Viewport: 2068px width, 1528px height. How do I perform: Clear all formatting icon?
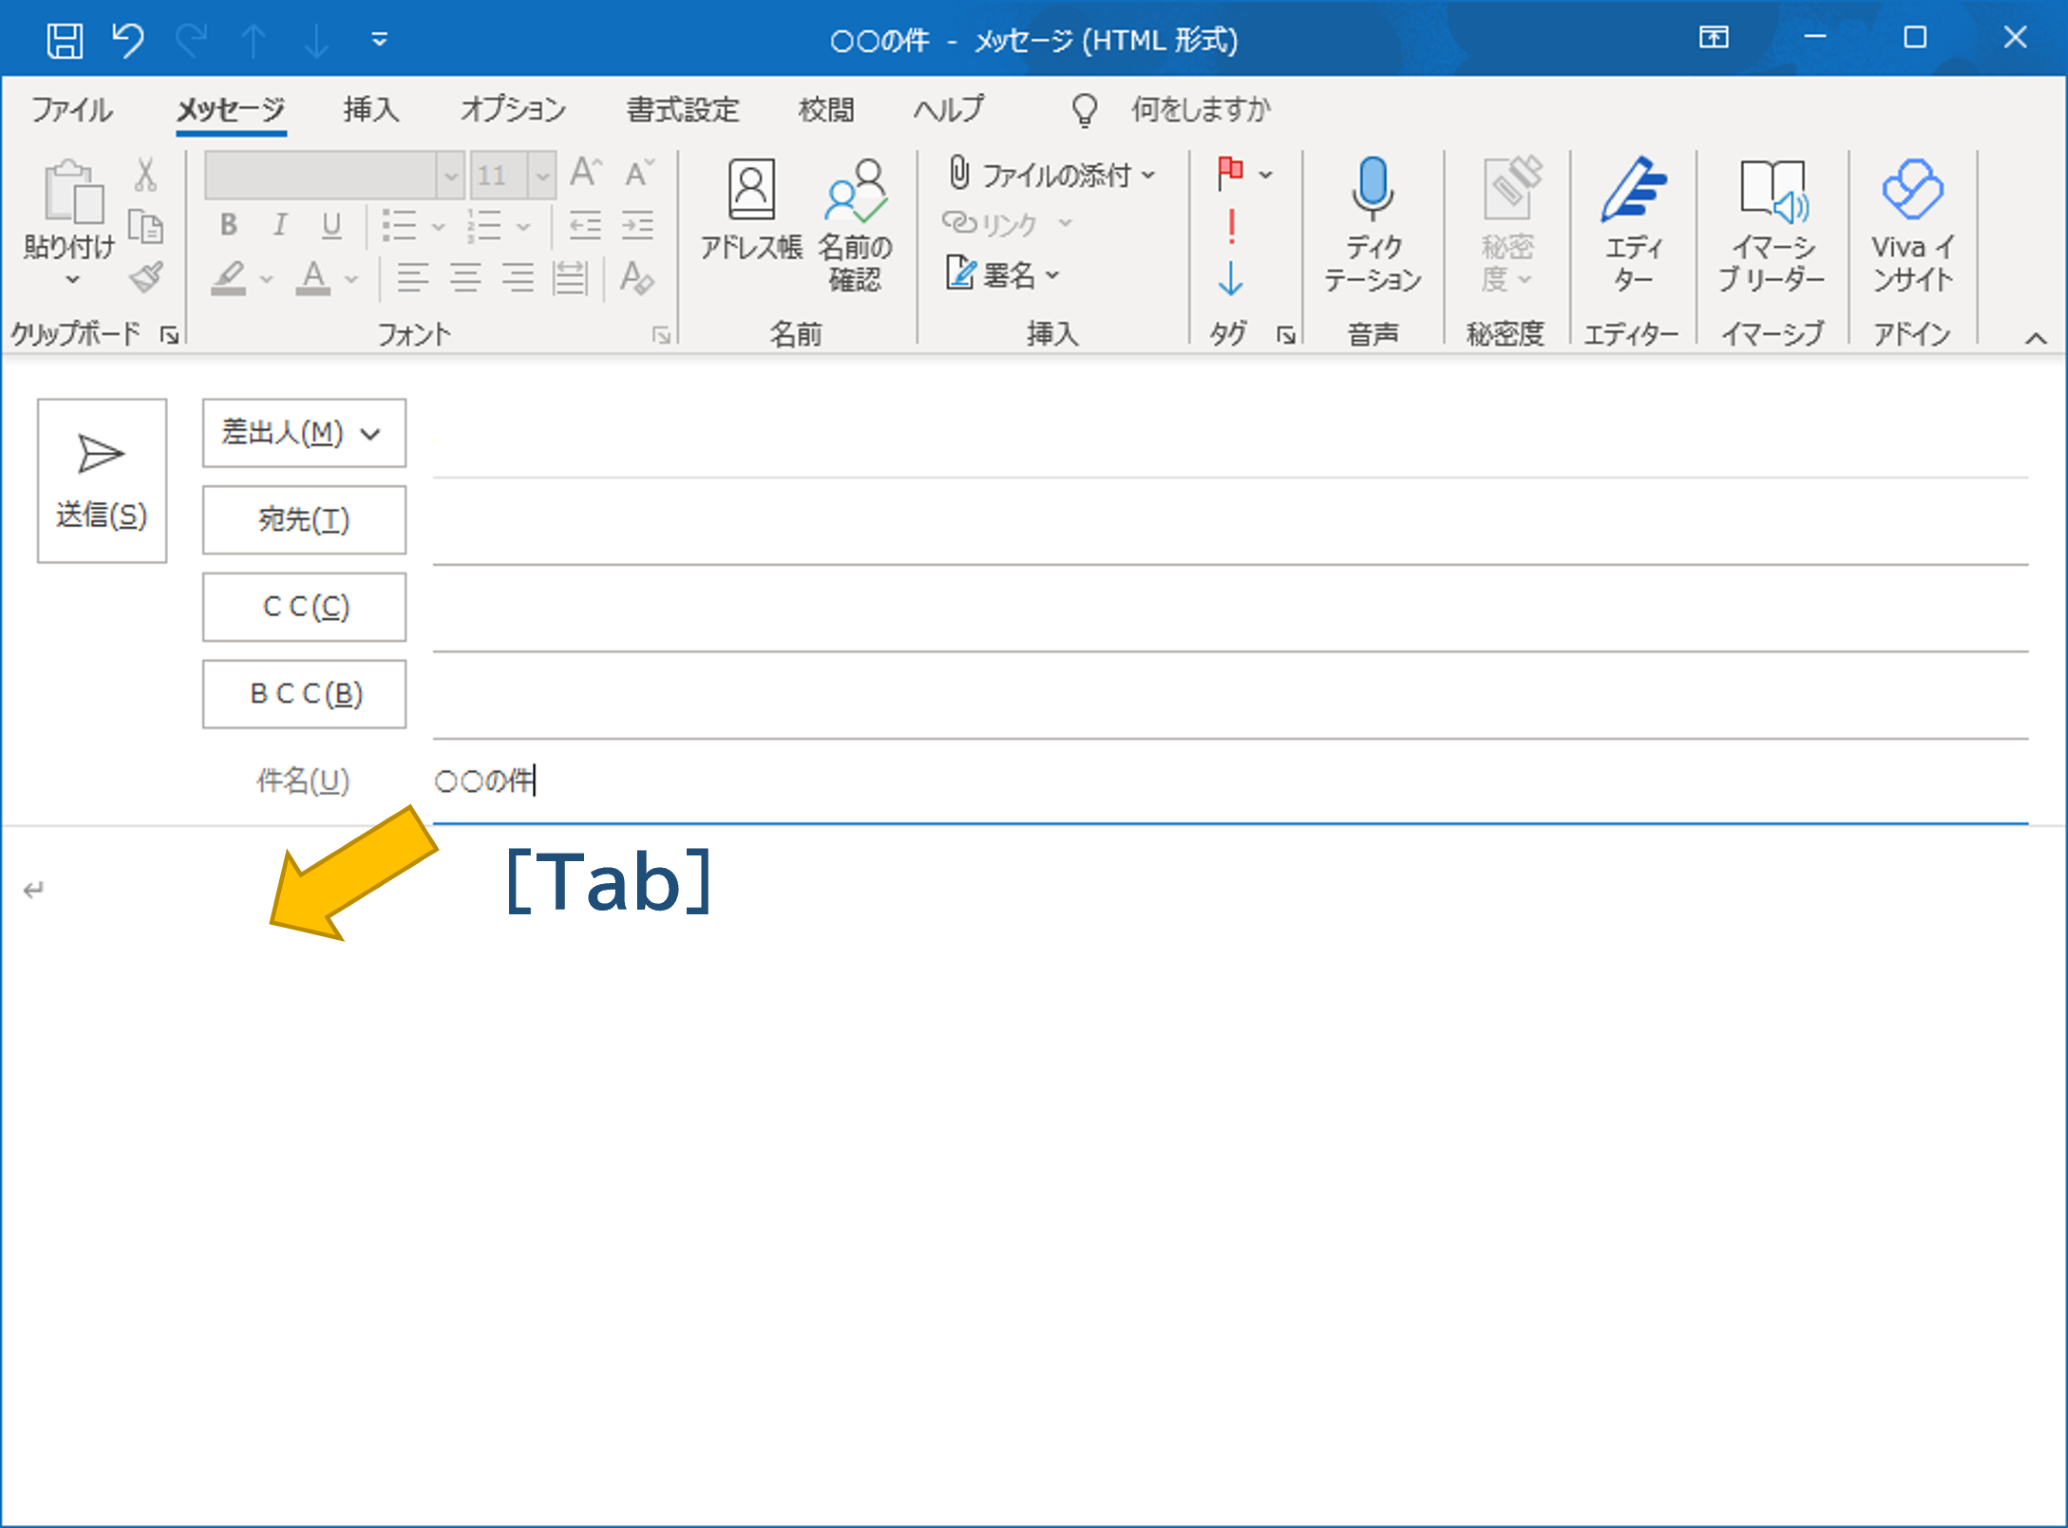coord(637,277)
